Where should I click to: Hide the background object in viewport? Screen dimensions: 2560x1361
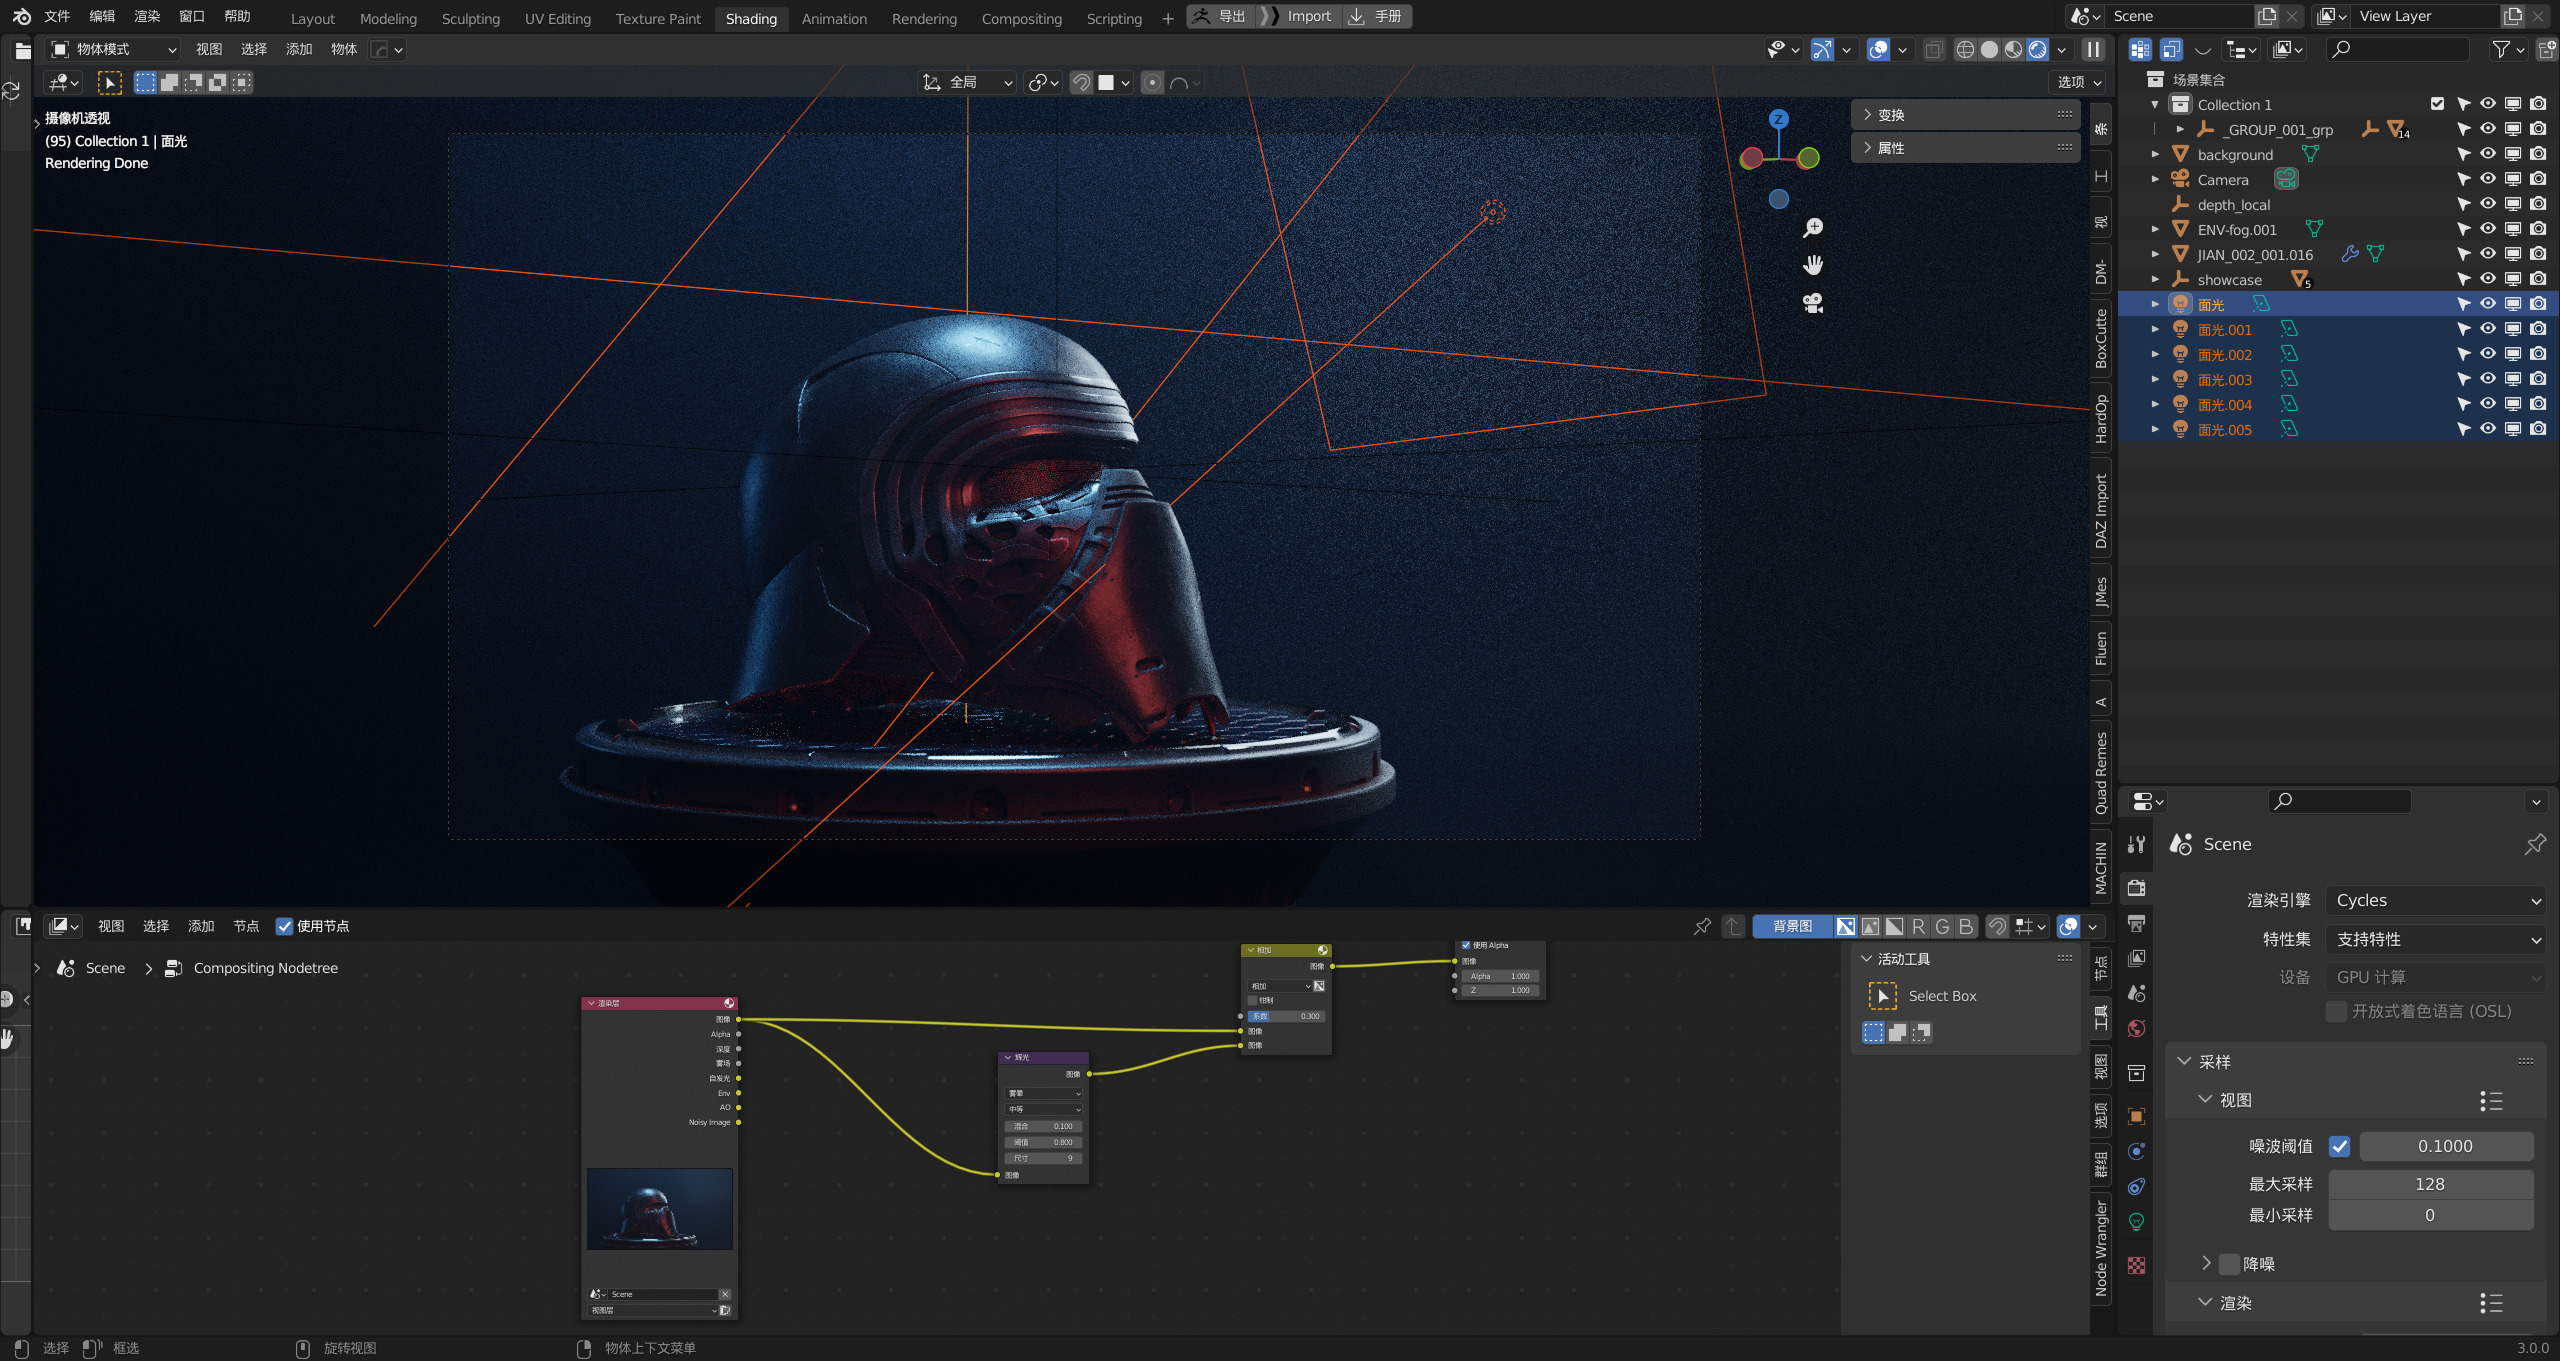2488,154
